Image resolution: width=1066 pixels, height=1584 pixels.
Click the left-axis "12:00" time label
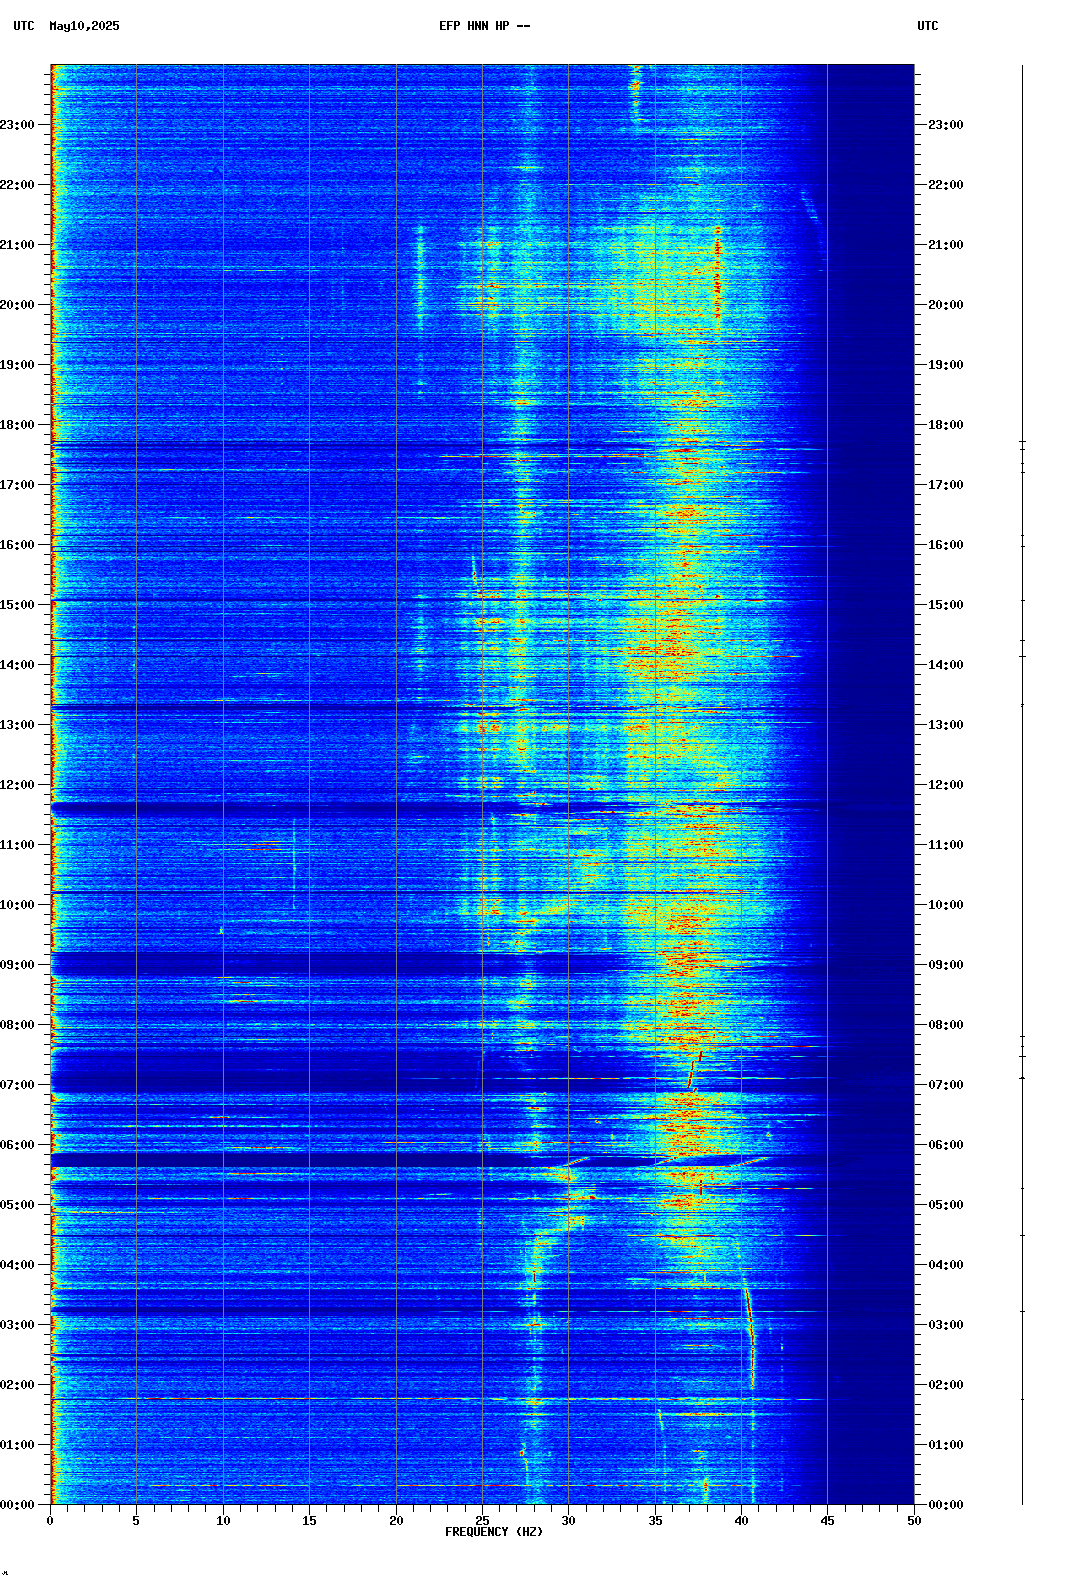coord(17,785)
